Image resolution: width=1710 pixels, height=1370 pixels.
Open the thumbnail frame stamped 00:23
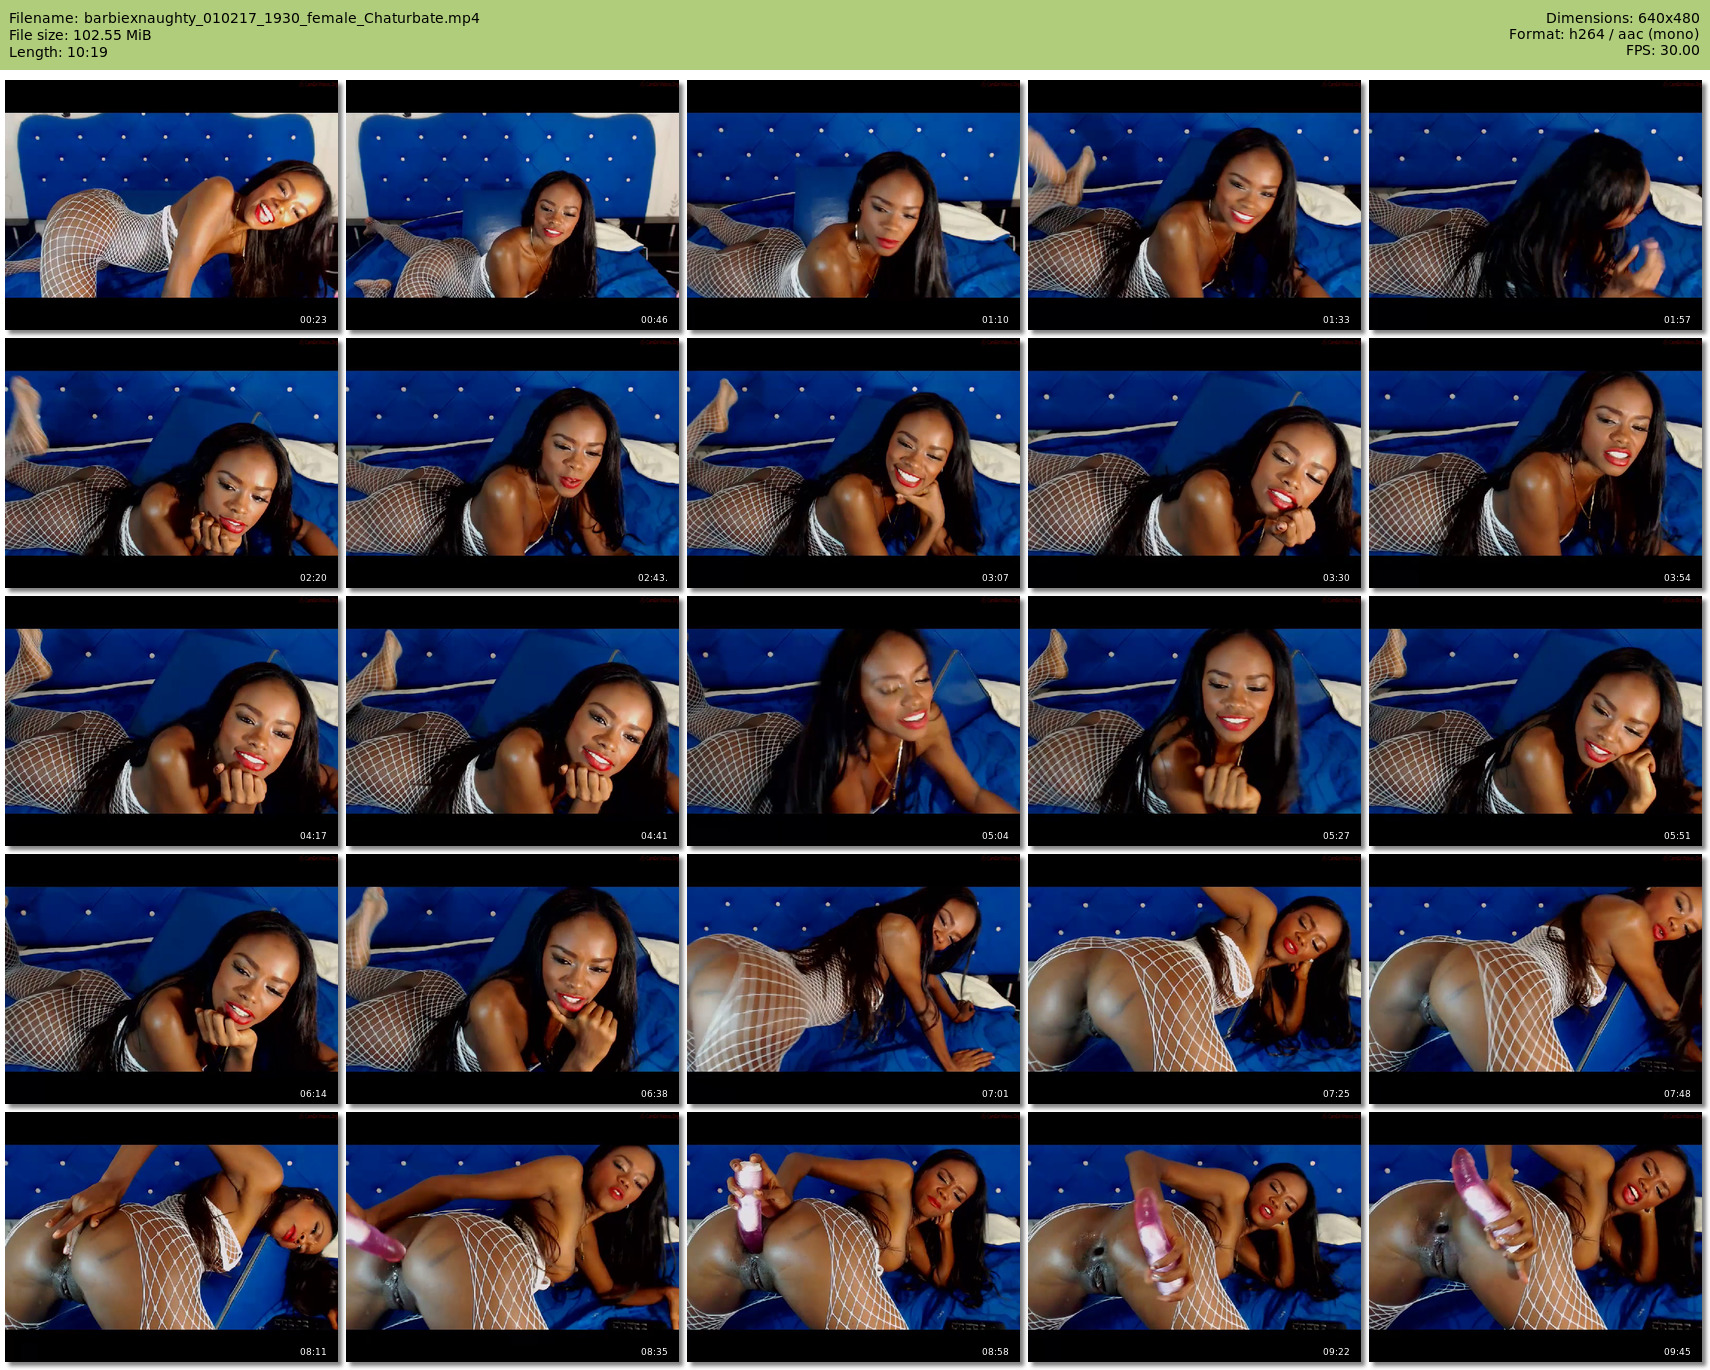point(172,205)
